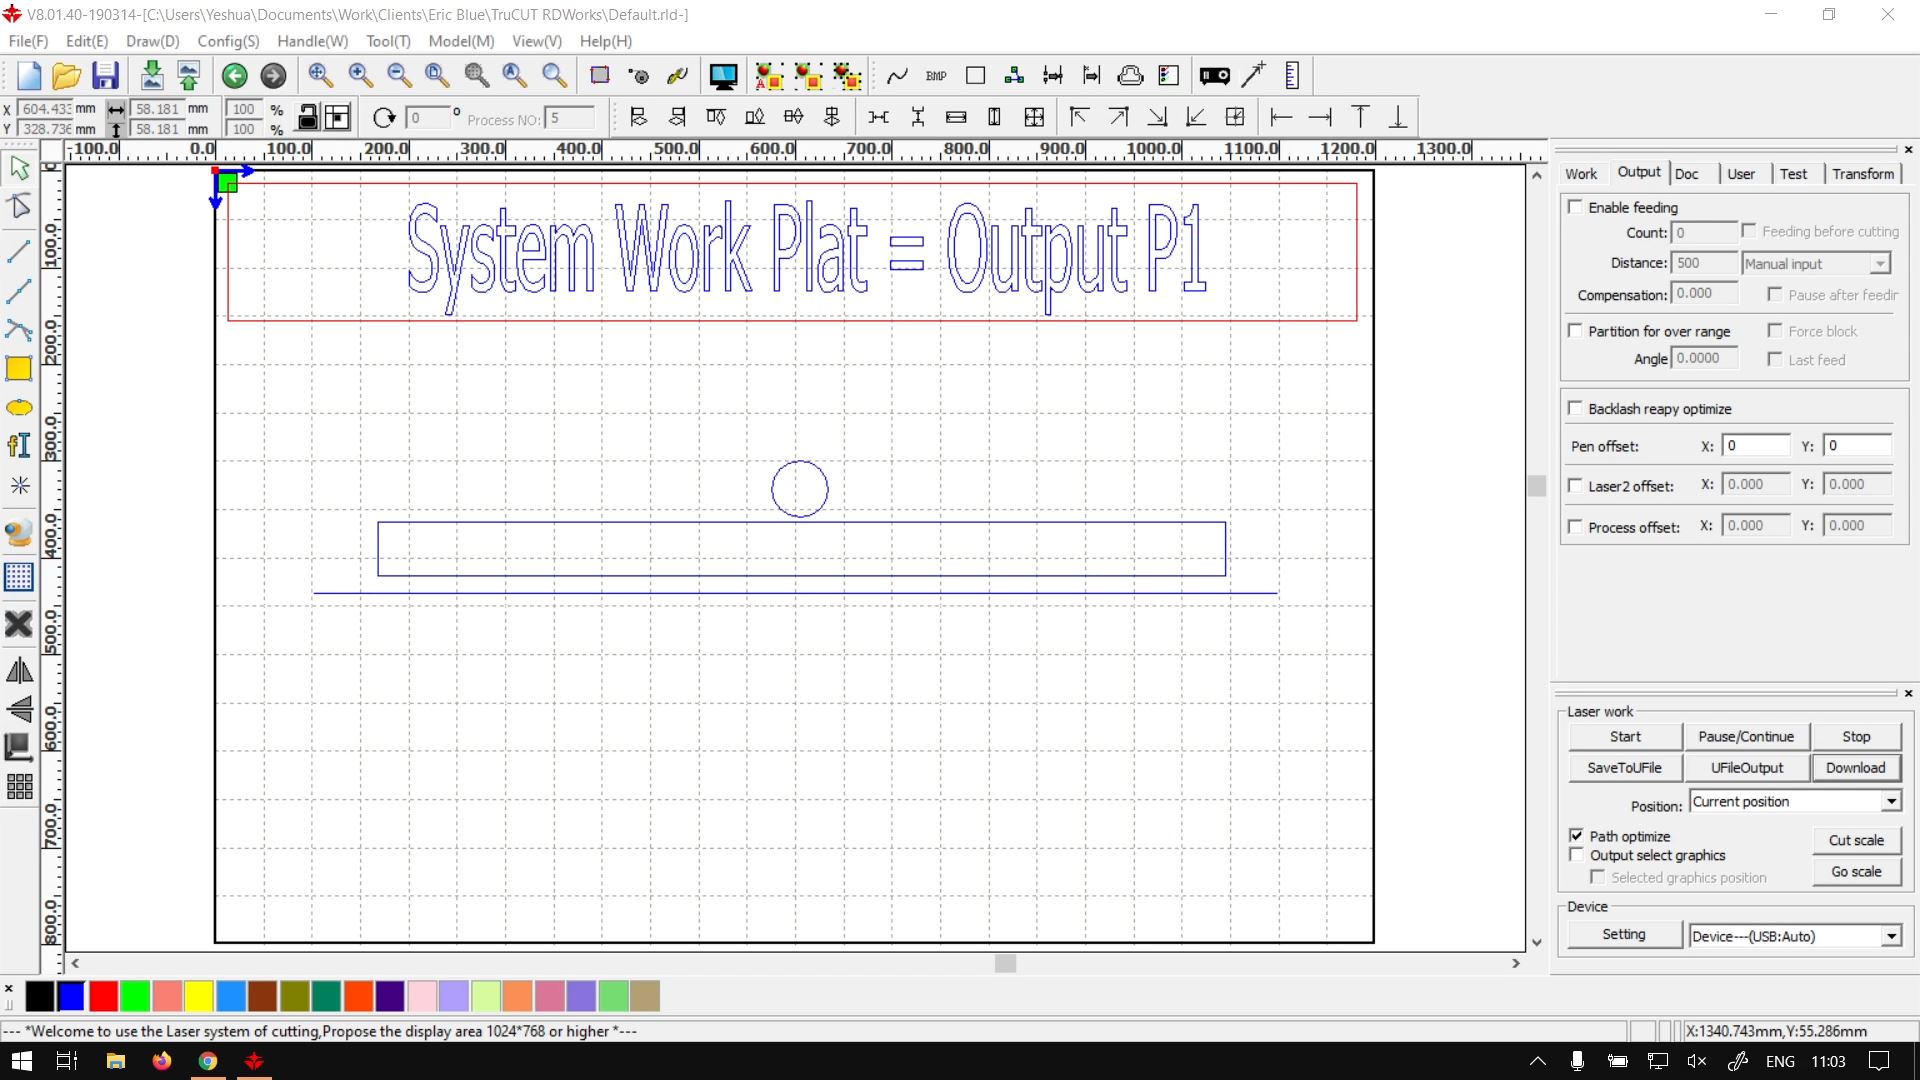Click the Go scale button
Viewport: 1920px width, 1080px height.
tap(1856, 872)
